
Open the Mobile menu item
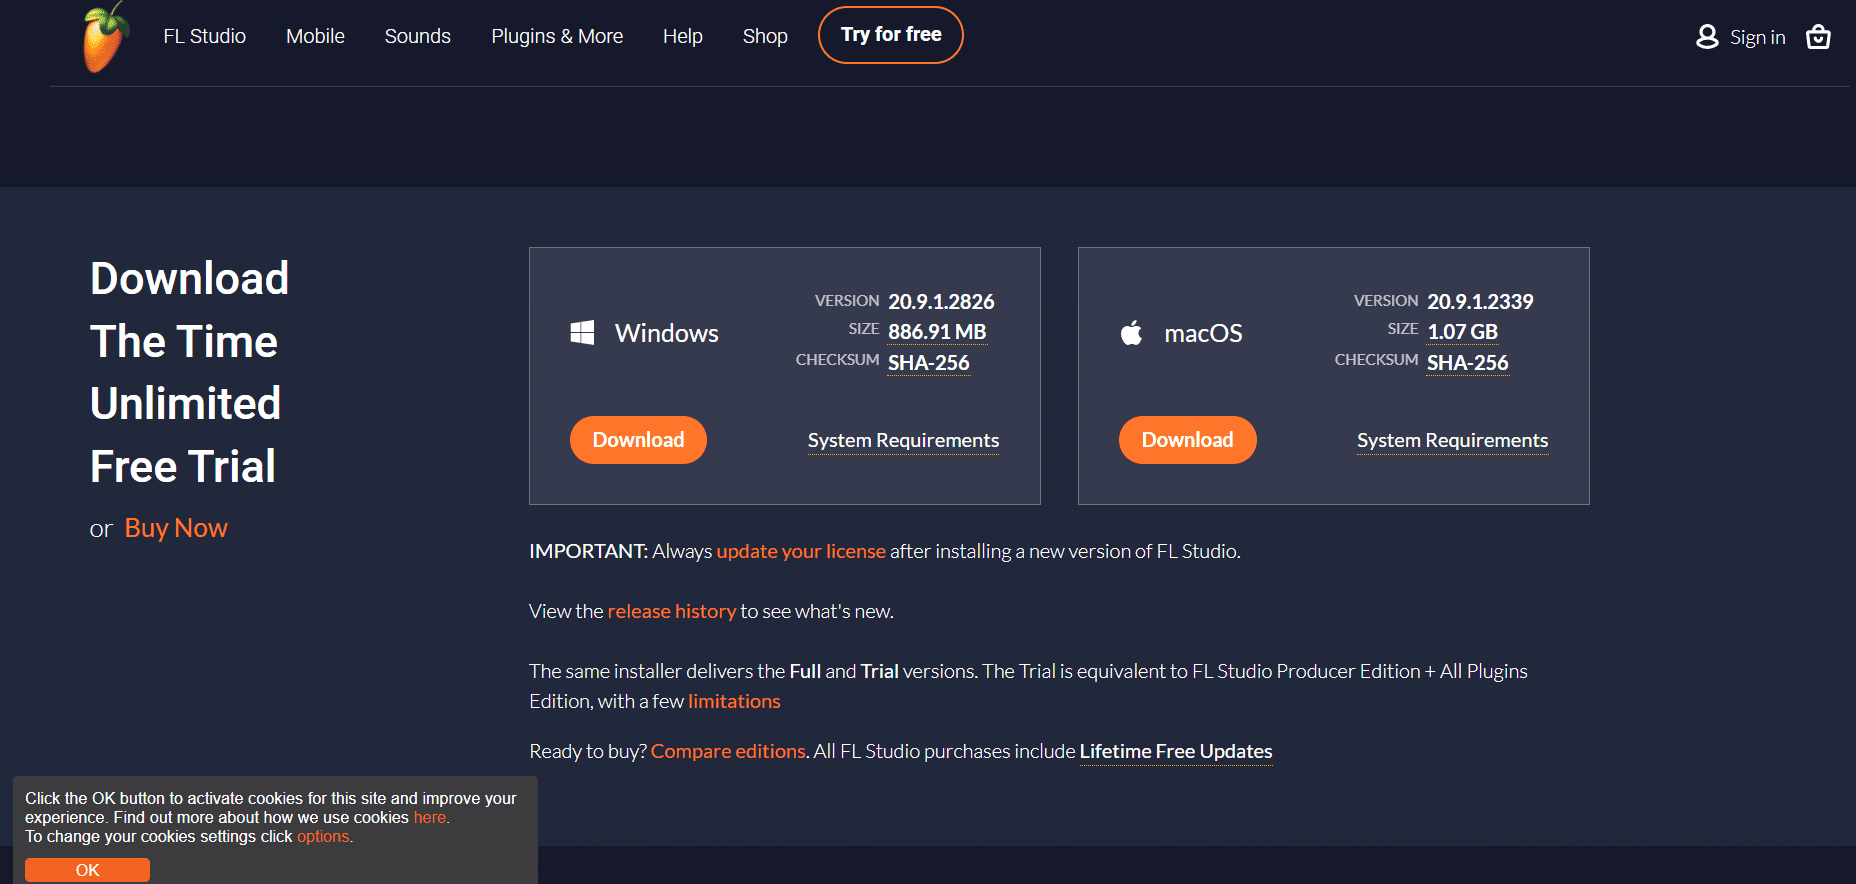[315, 36]
